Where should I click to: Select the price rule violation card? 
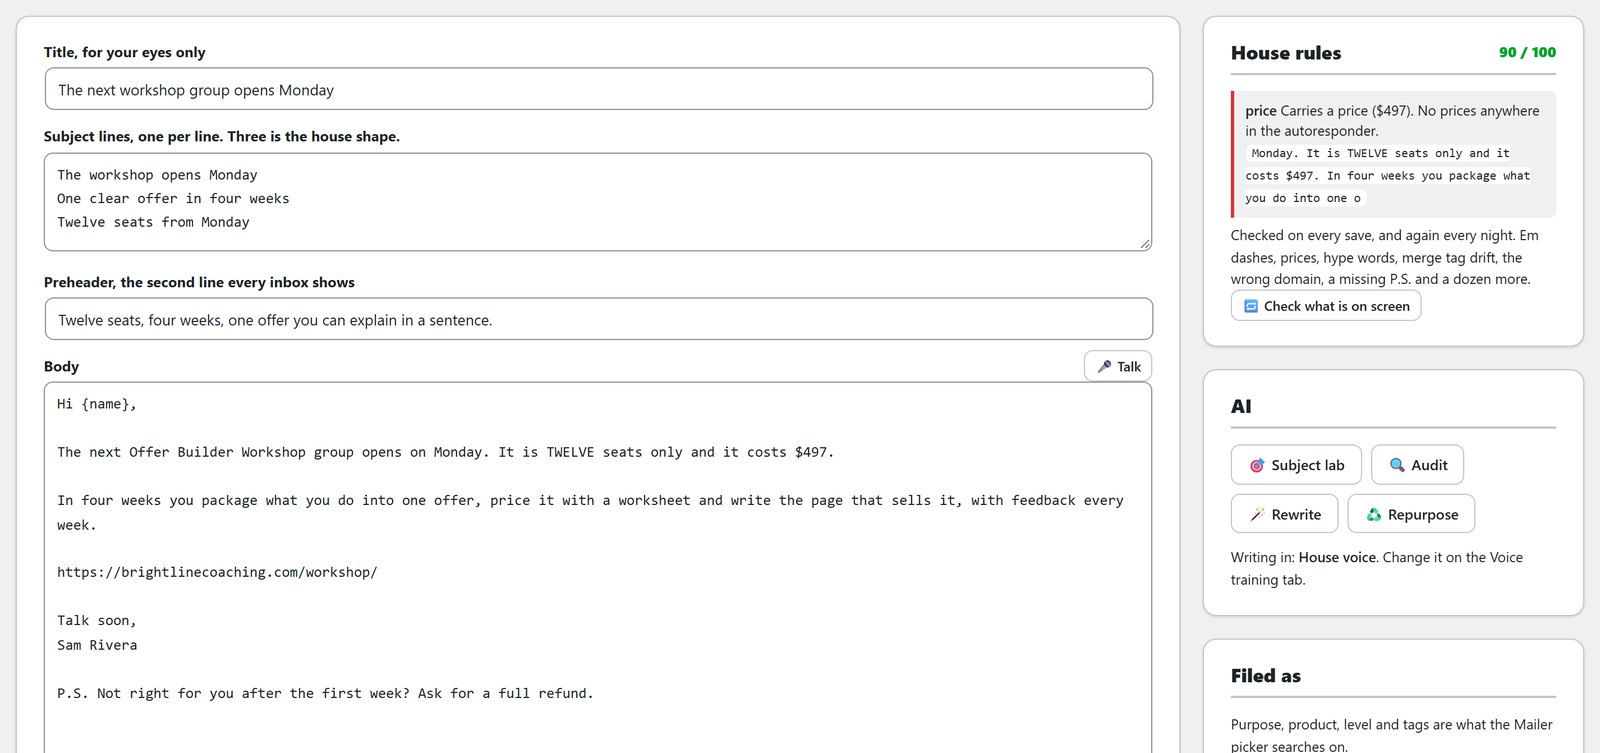point(1393,154)
